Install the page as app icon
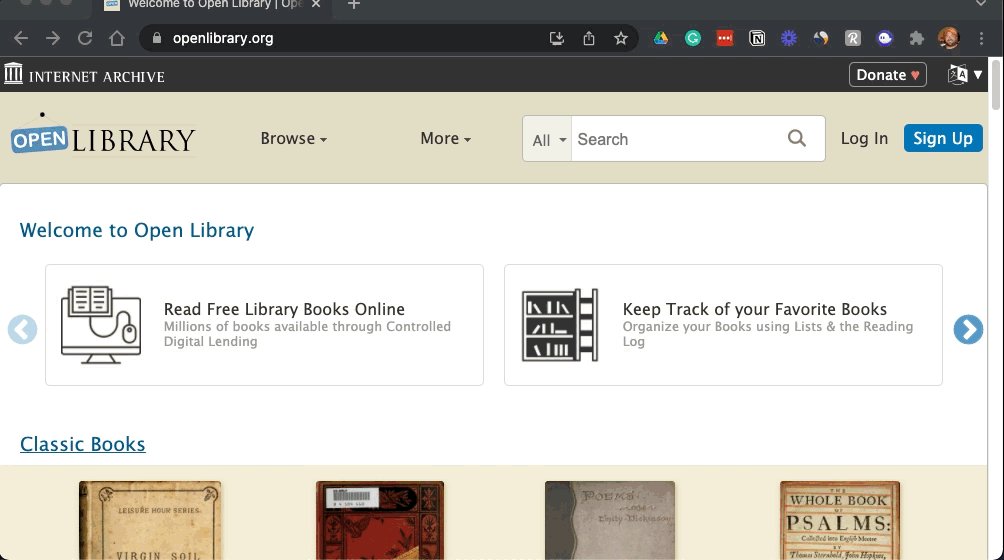 (557, 38)
